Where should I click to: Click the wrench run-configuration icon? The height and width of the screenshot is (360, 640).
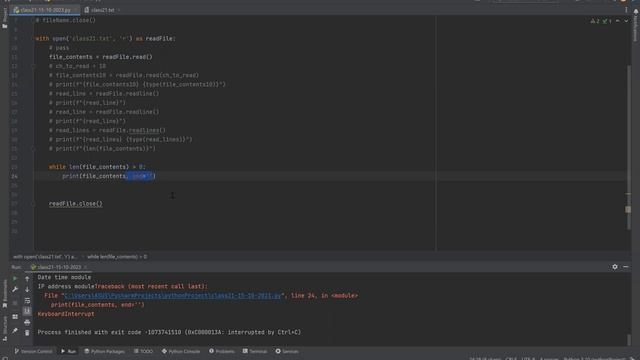[x=15, y=289]
